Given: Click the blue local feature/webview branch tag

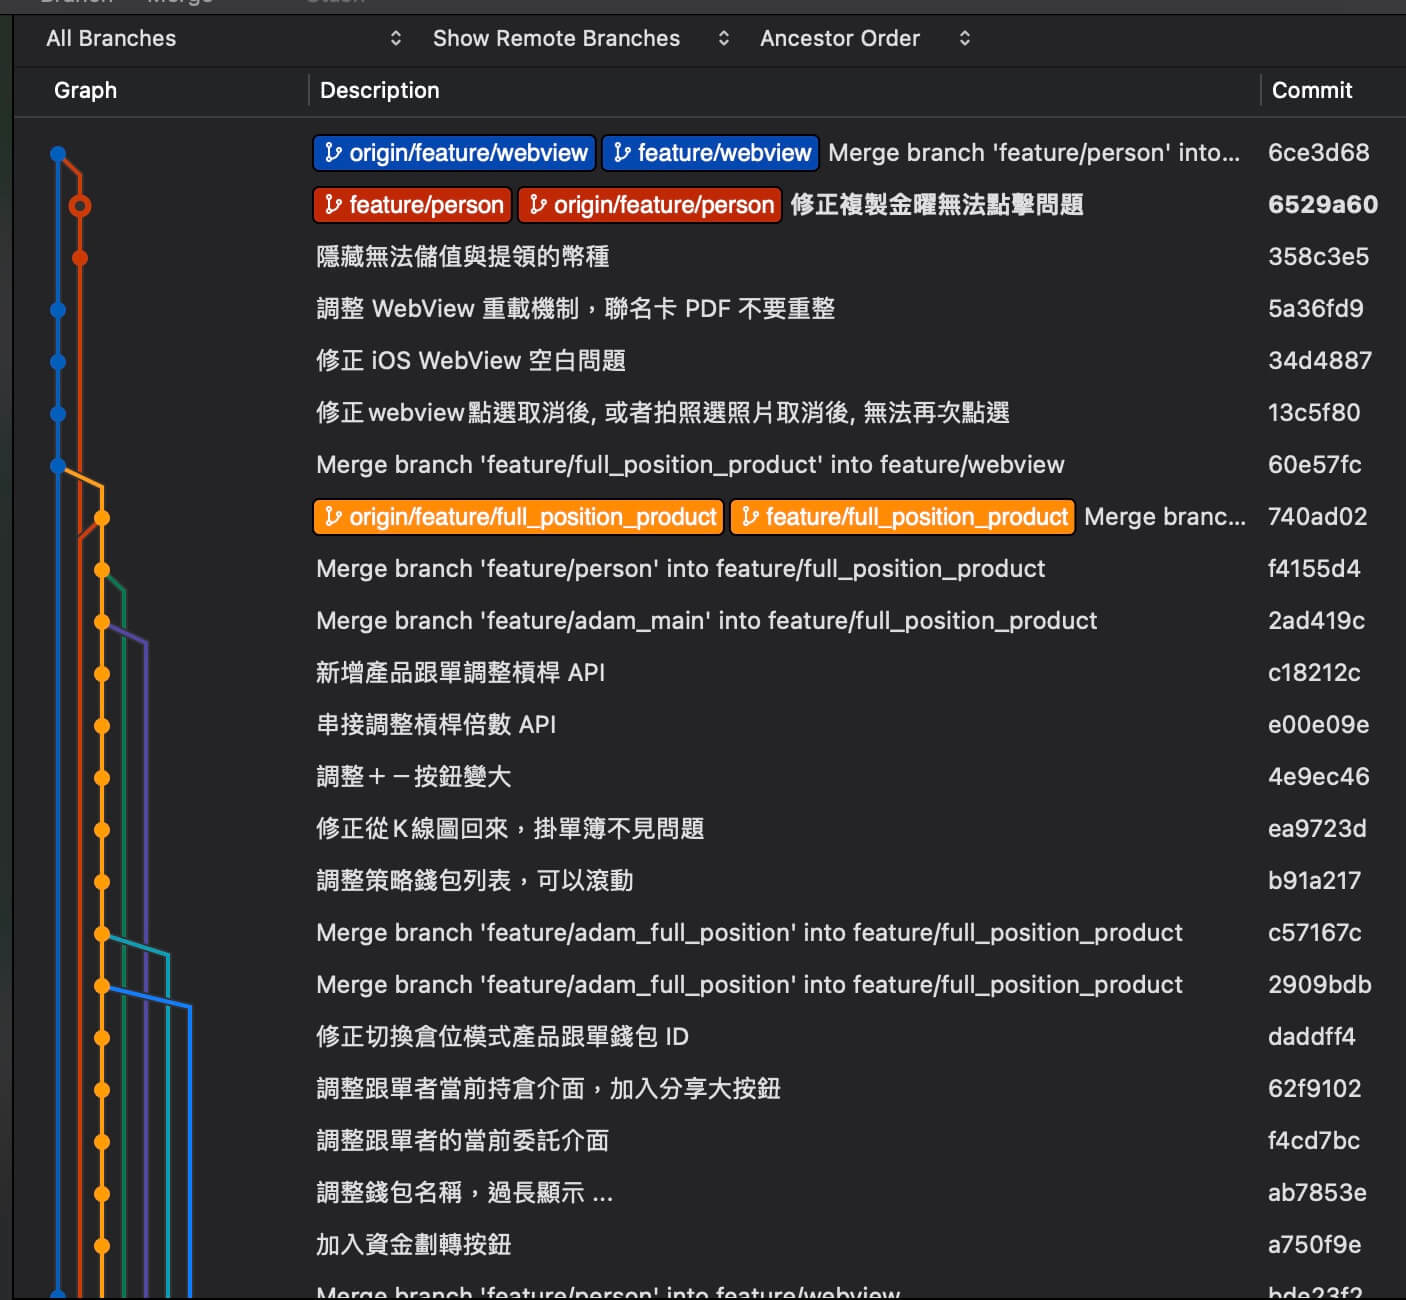Looking at the screenshot, I should [711, 153].
